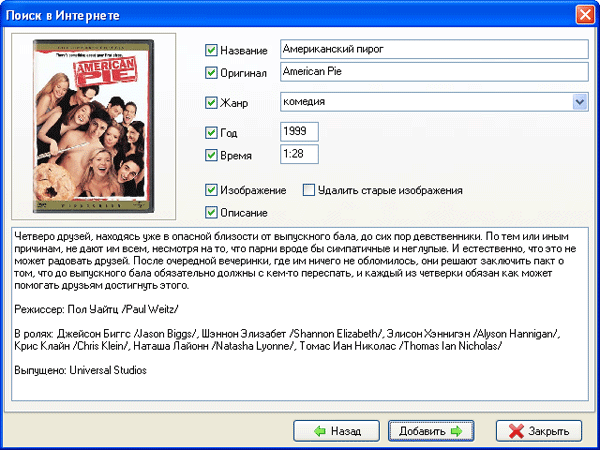Disable the Год checkbox
The width and height of the screenshot is (600, 450).
pyautogui.click(x=211, y=132)
